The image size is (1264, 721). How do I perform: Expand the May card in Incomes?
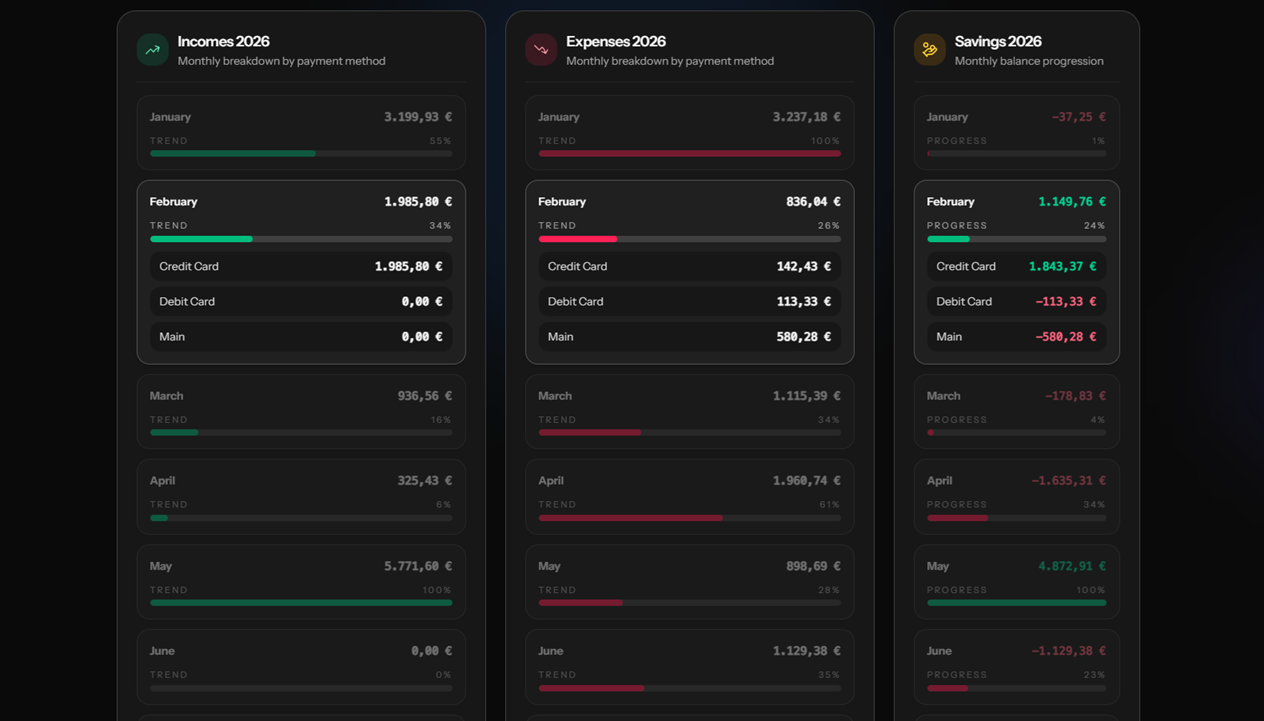coord(301,582)
